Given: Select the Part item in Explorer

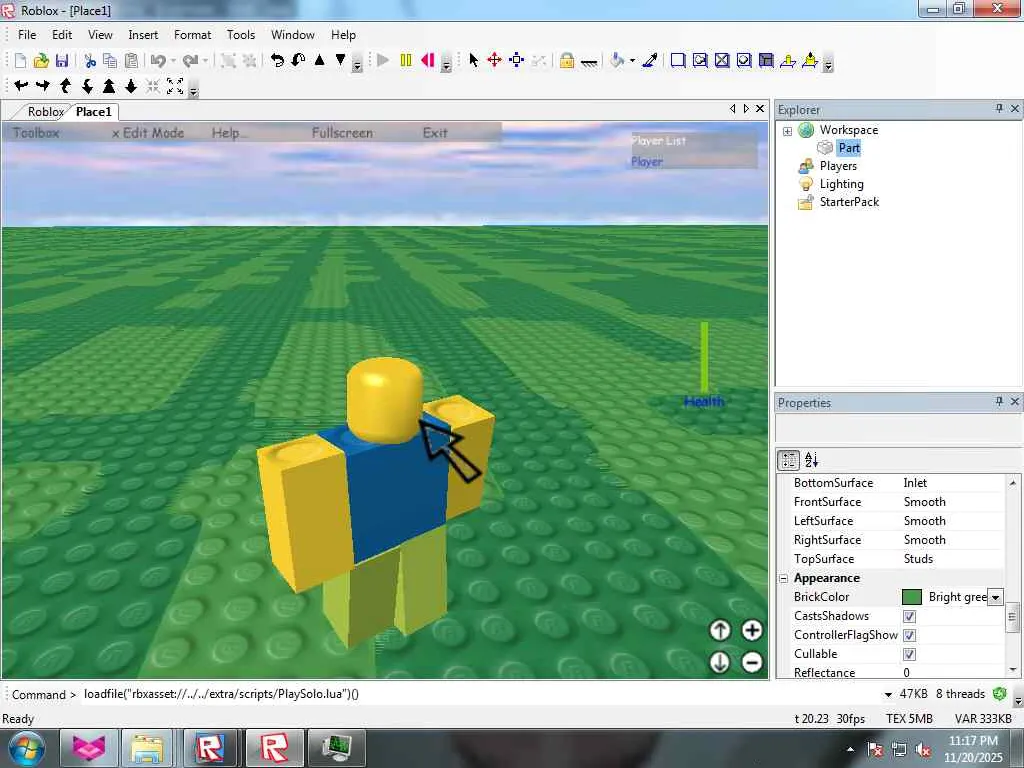Looking at the screenshot, I should 848,148.
